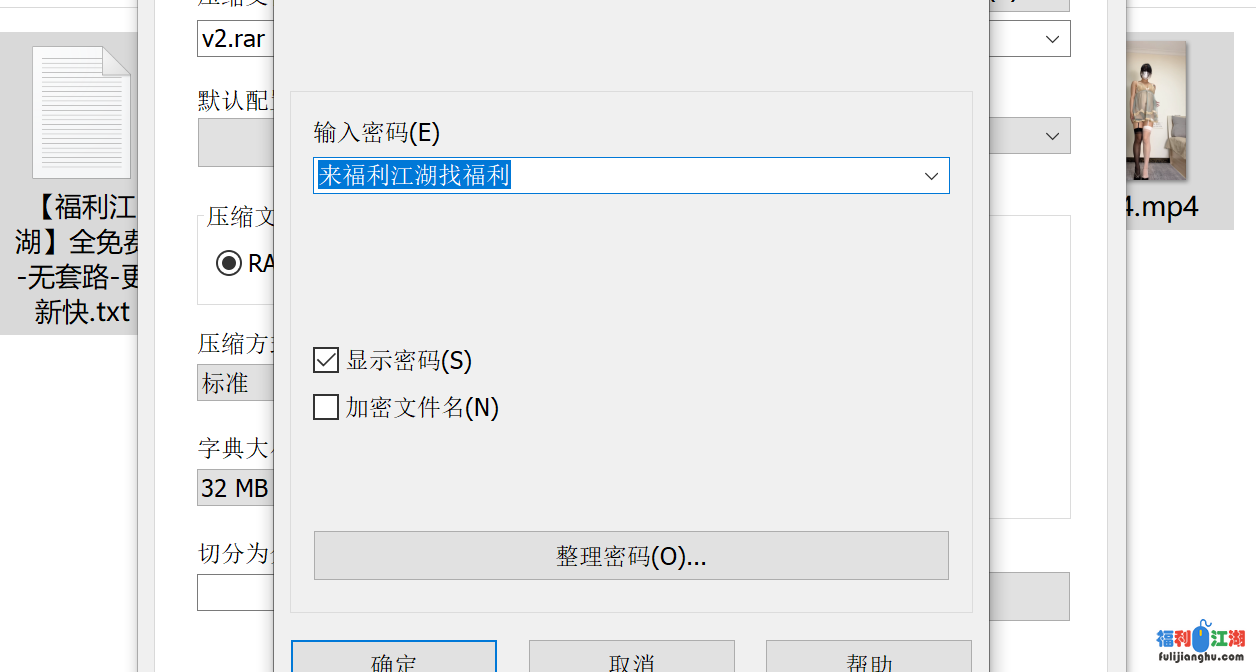This screenshot has height=672, width=1256.
Task: Enable the 加密文件名(N) checkbox
Action: pos(326,407)
